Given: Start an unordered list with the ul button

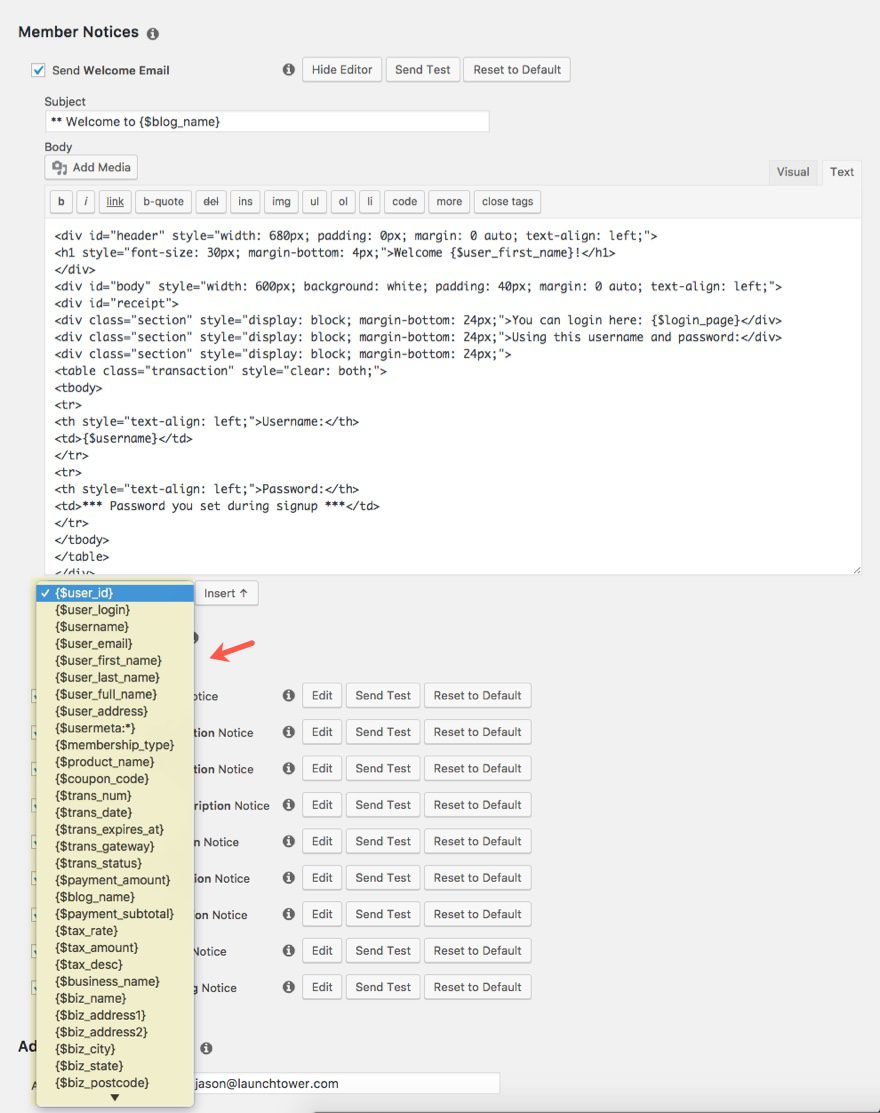Looking at the screenshot, I should [314, 201].
